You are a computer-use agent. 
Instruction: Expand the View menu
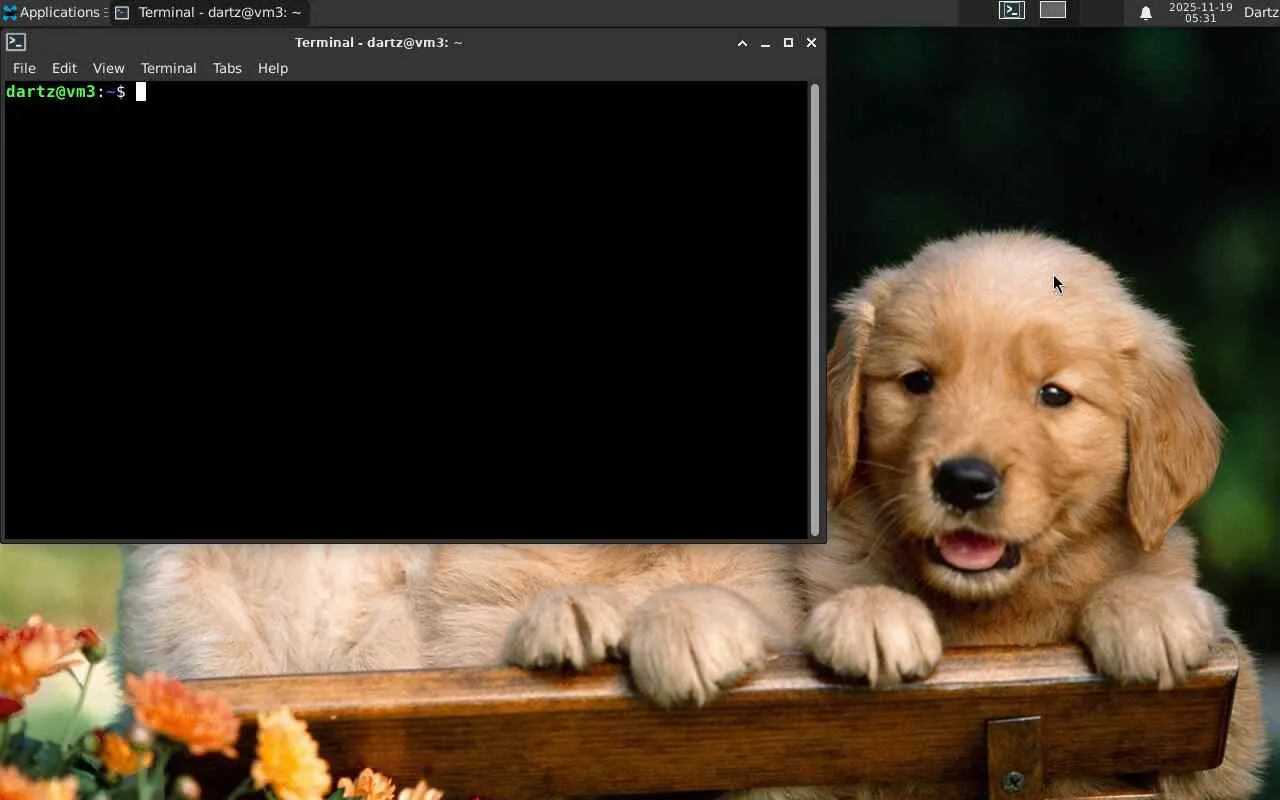(x=108, y=68)
